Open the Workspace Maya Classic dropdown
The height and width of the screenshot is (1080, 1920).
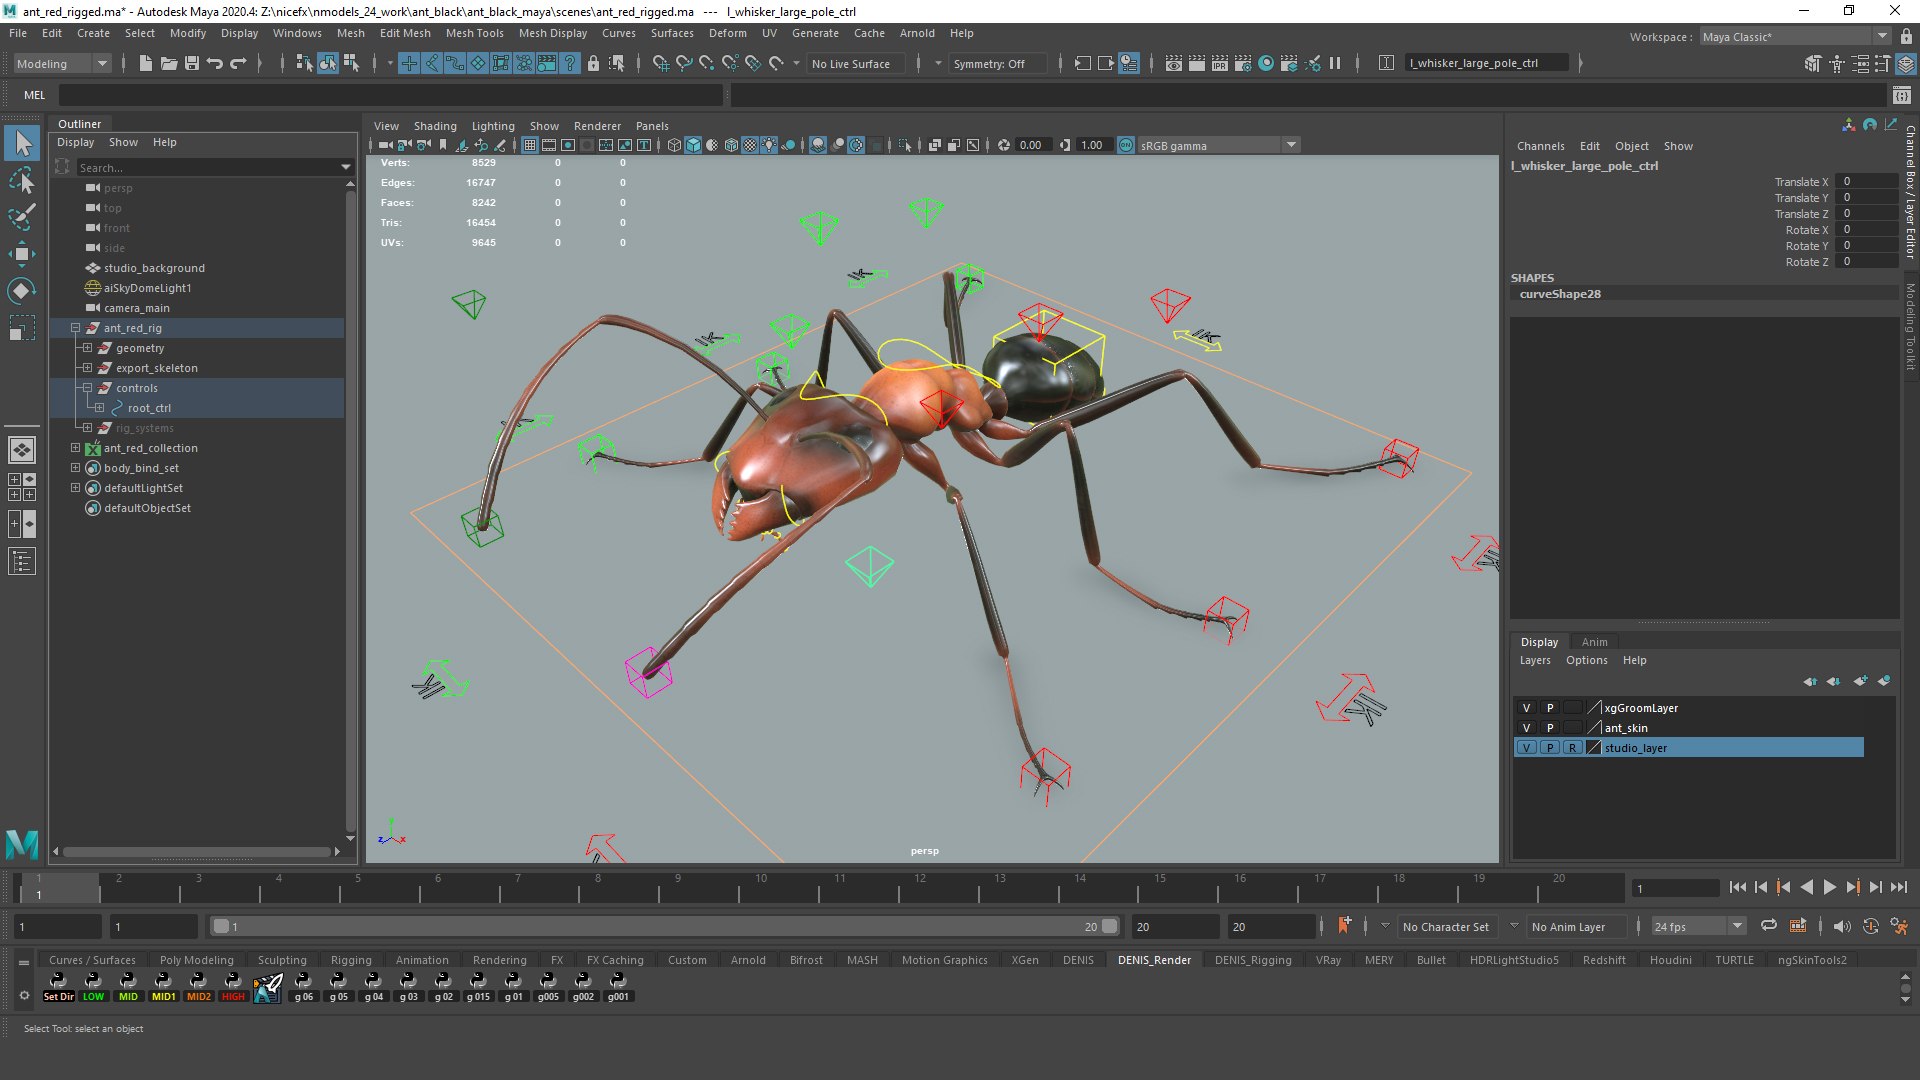[x=1794, y=37]
